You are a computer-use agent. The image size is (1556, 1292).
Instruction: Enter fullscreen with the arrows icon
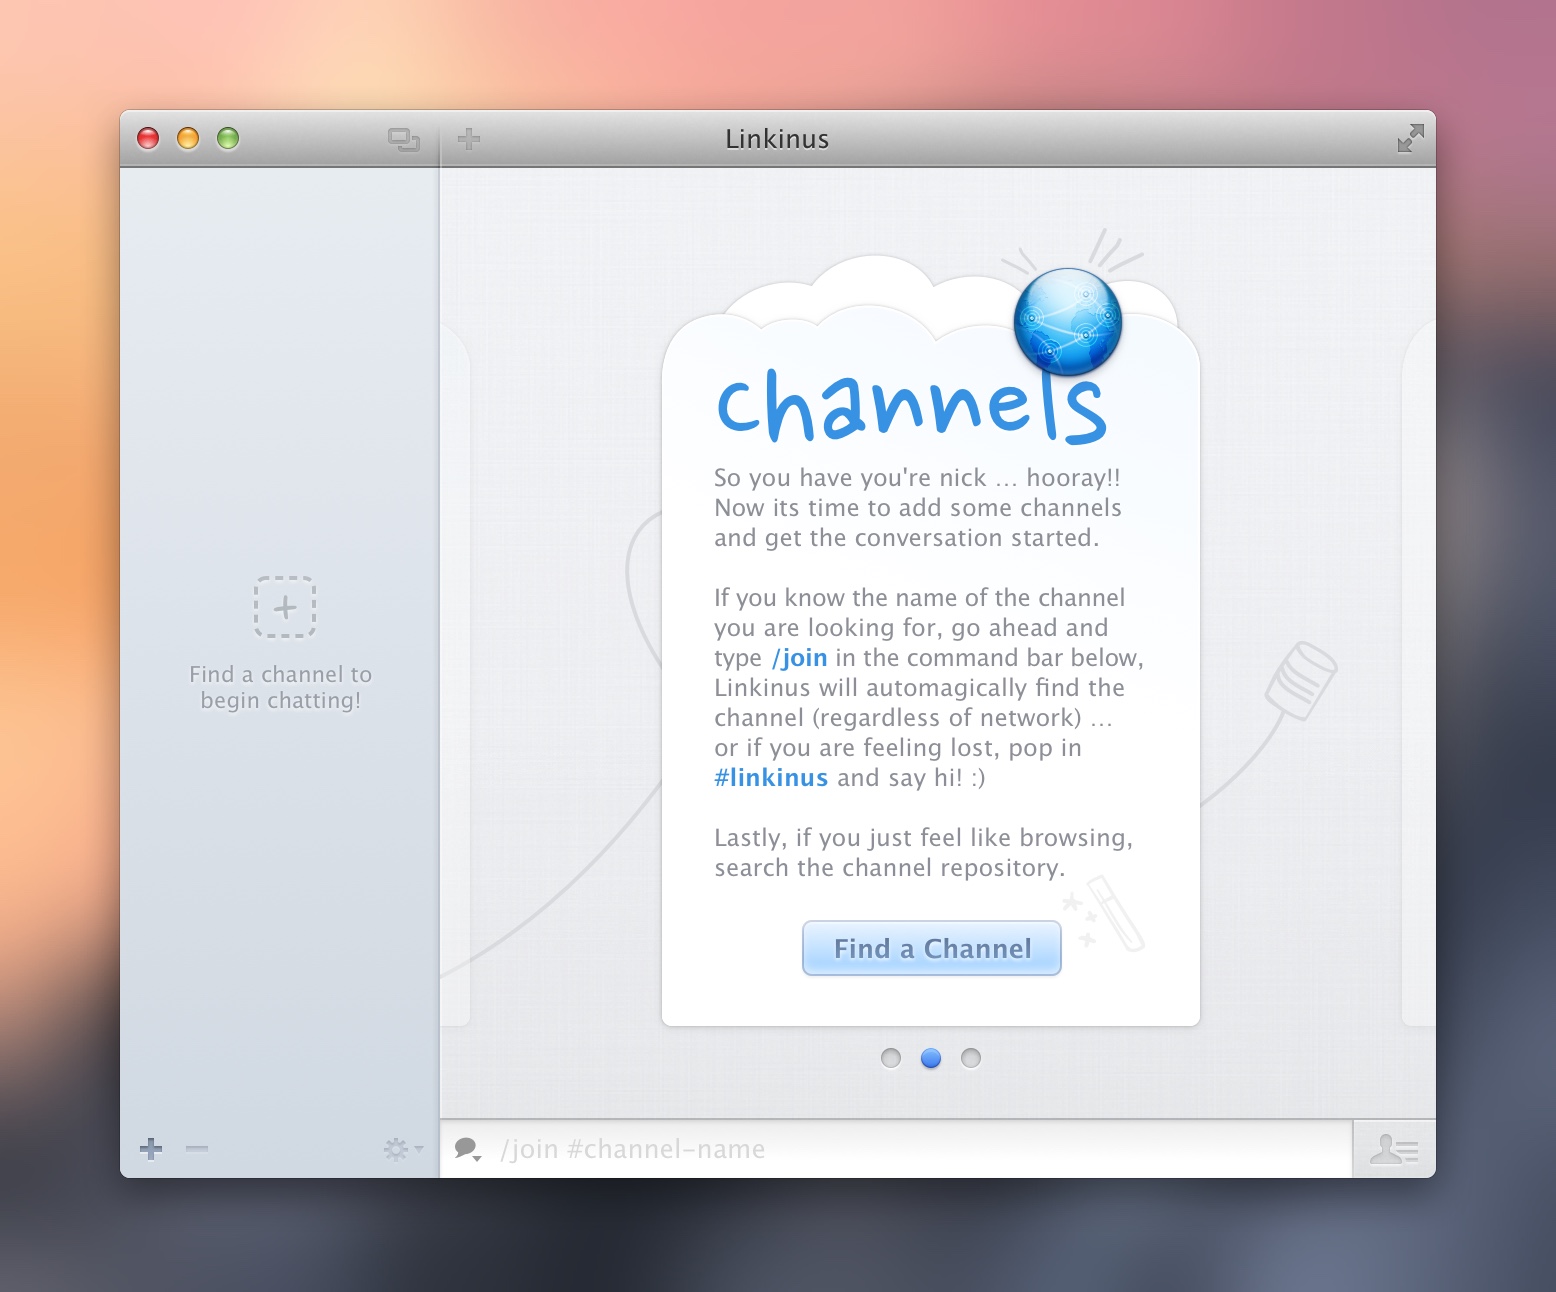tap(1410, 138)
